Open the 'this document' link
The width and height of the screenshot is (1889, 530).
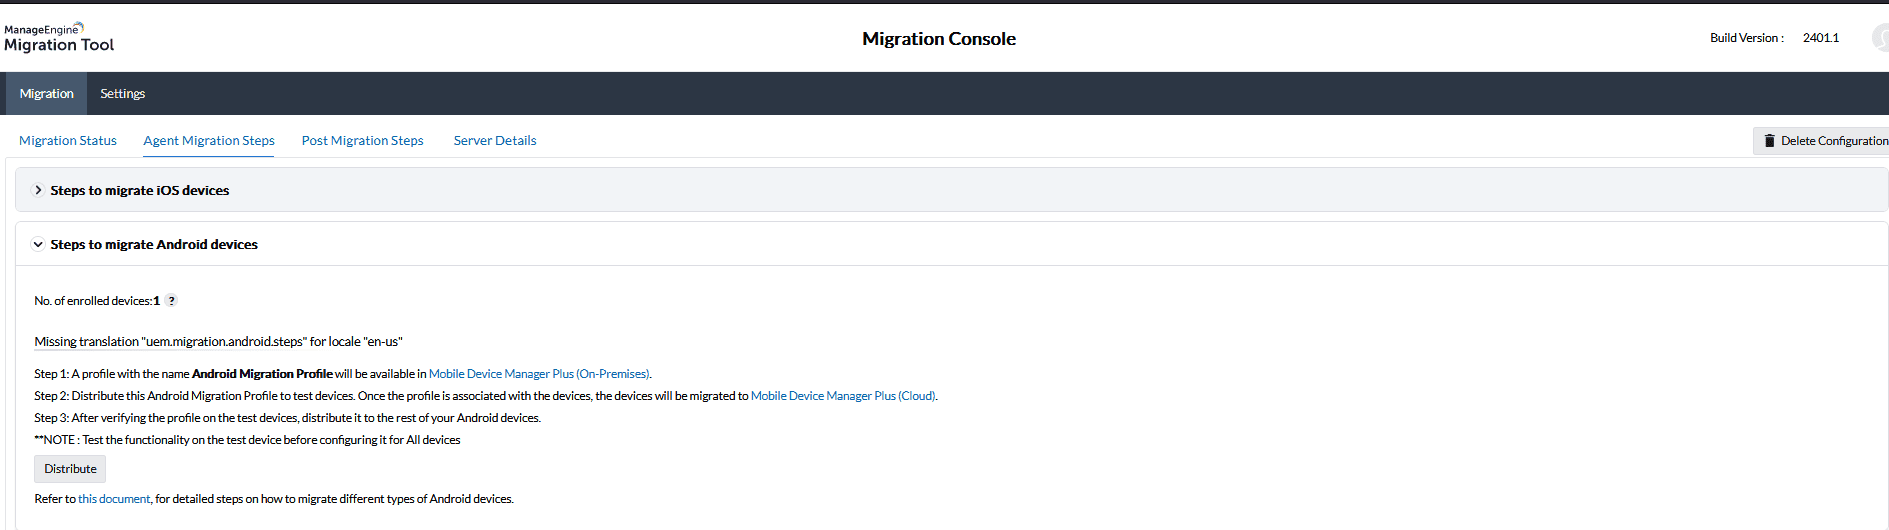(x=114, y=499)
